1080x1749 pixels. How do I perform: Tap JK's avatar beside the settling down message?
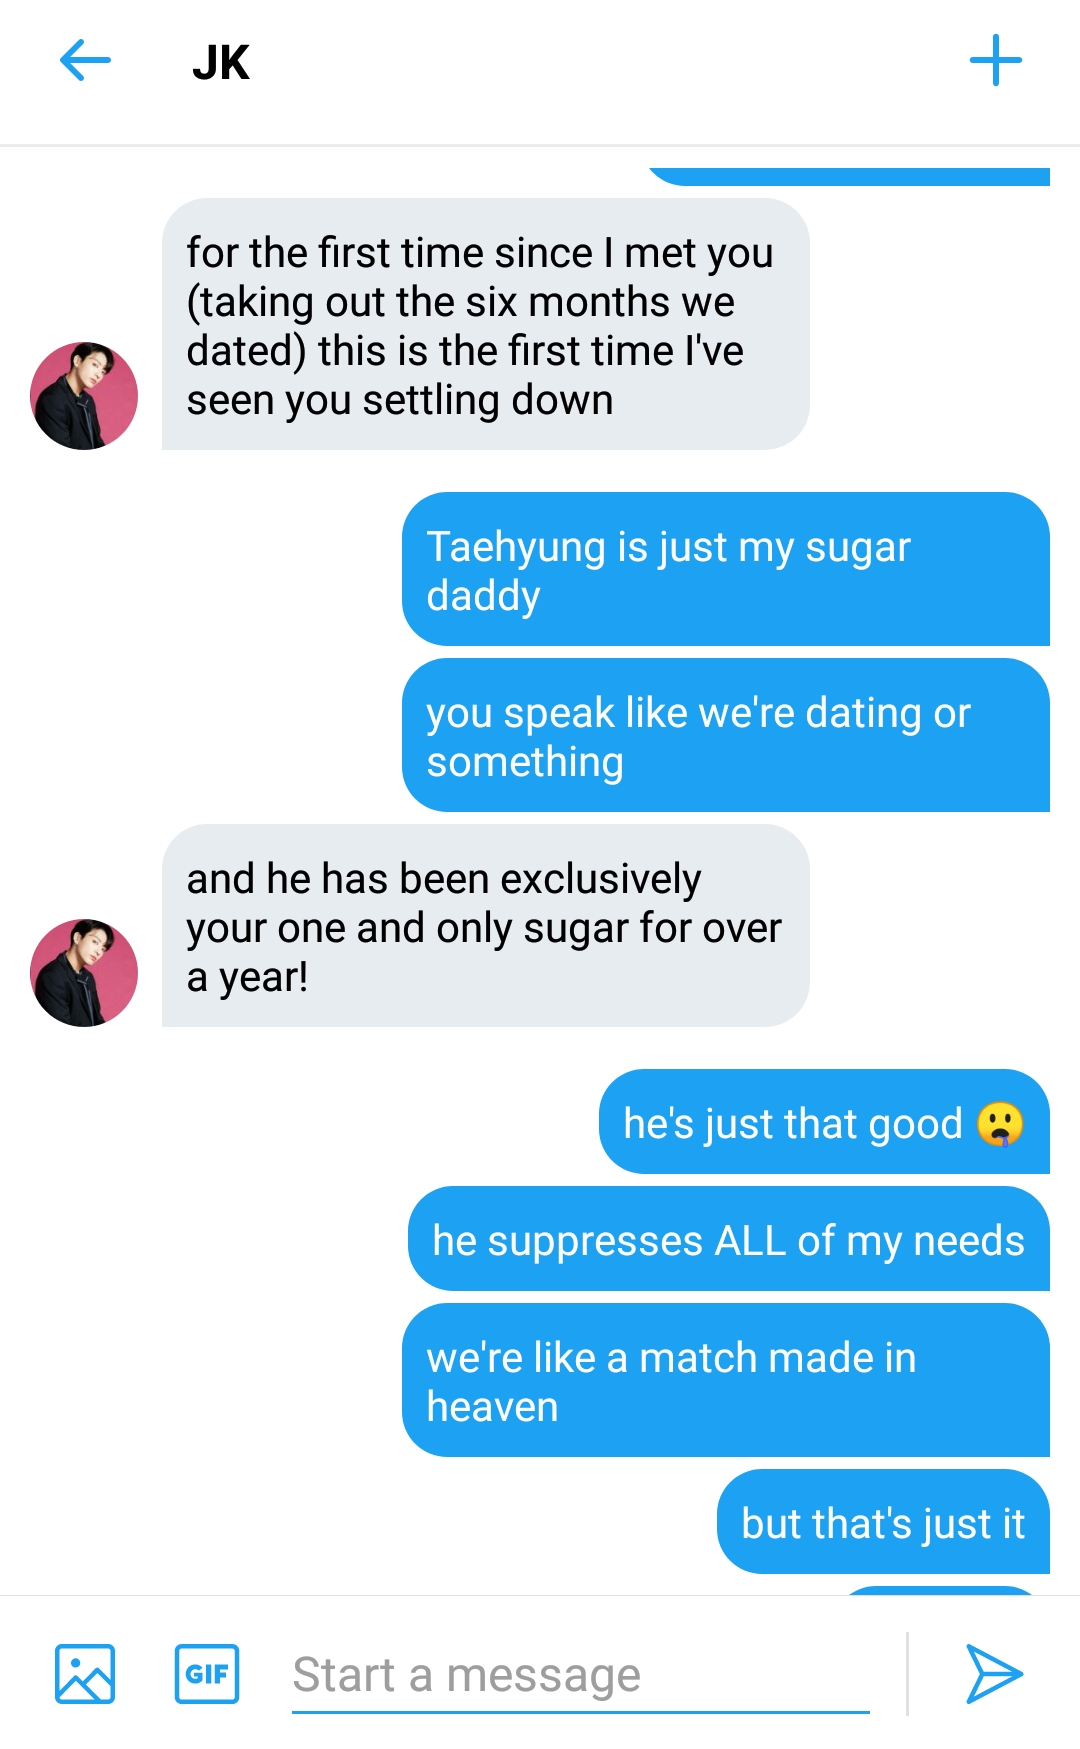click(x=84, y=396)
